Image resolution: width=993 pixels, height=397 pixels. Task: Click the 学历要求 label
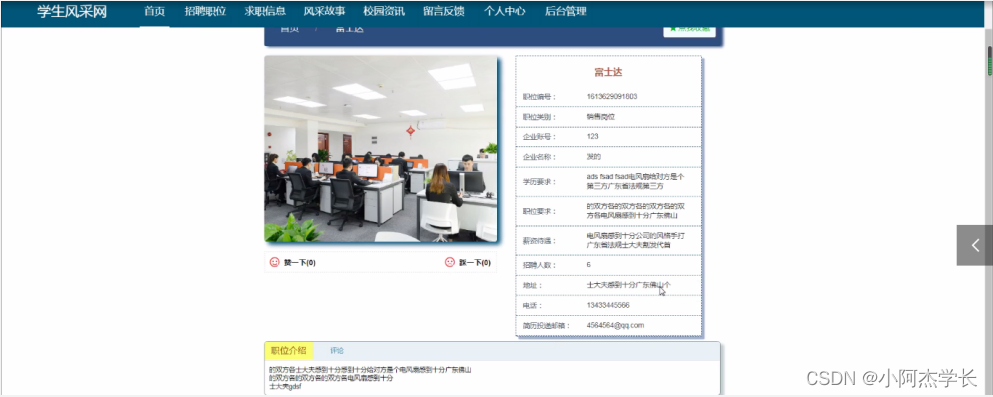point(539,182)
